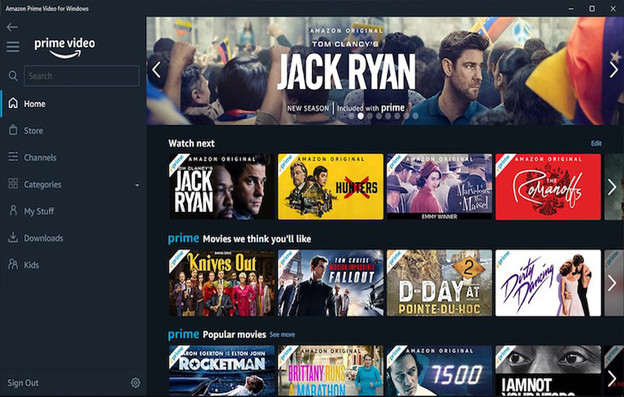This screenshot has width=624, height=397.
Task: Open the Hunters tile
Action: click(x=331, y=187)
